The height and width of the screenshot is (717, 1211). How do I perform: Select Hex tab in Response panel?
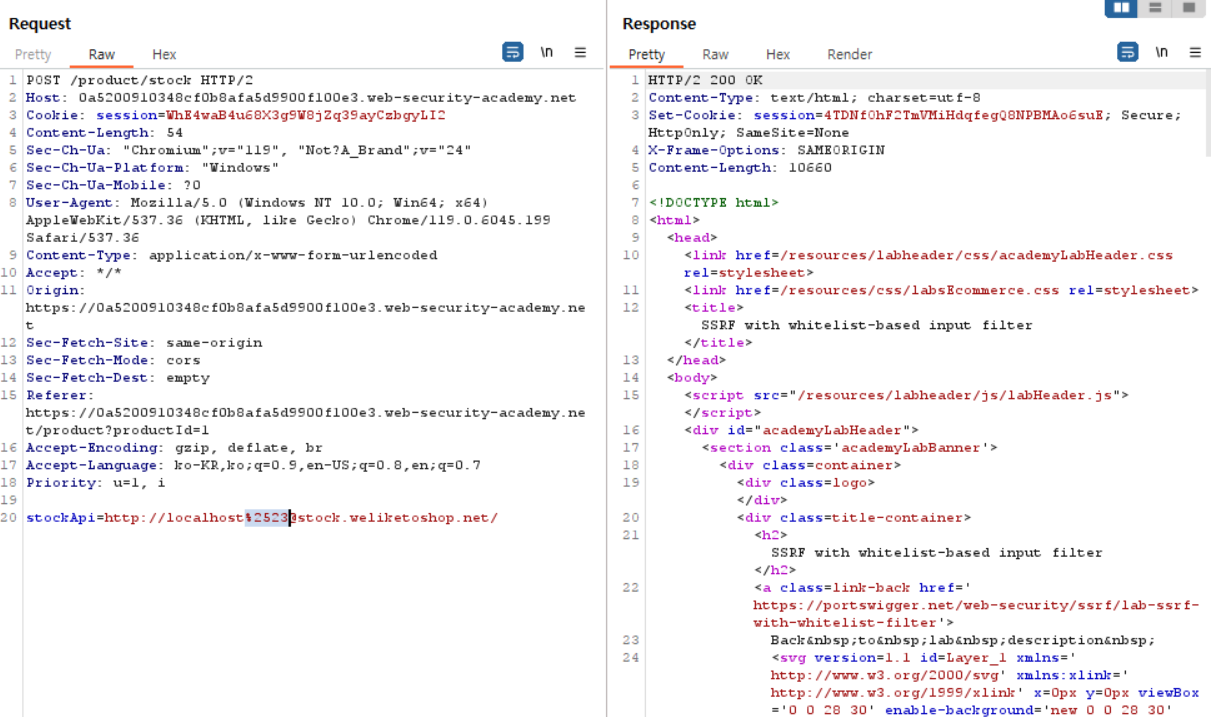pos(778,55)
